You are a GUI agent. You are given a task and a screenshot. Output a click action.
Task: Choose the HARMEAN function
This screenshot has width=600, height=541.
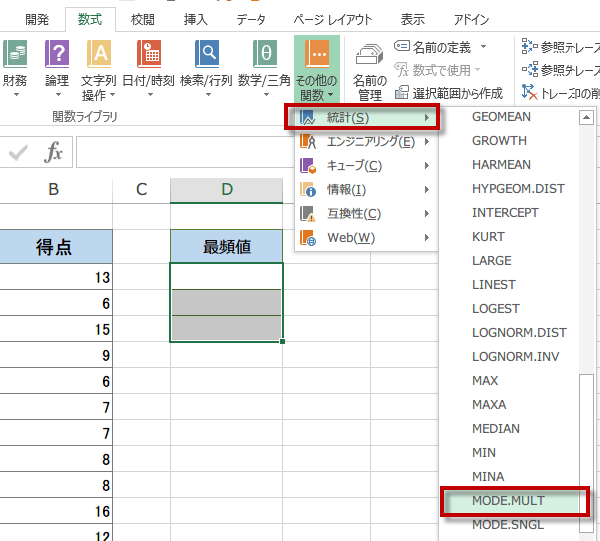click(501, 165)
